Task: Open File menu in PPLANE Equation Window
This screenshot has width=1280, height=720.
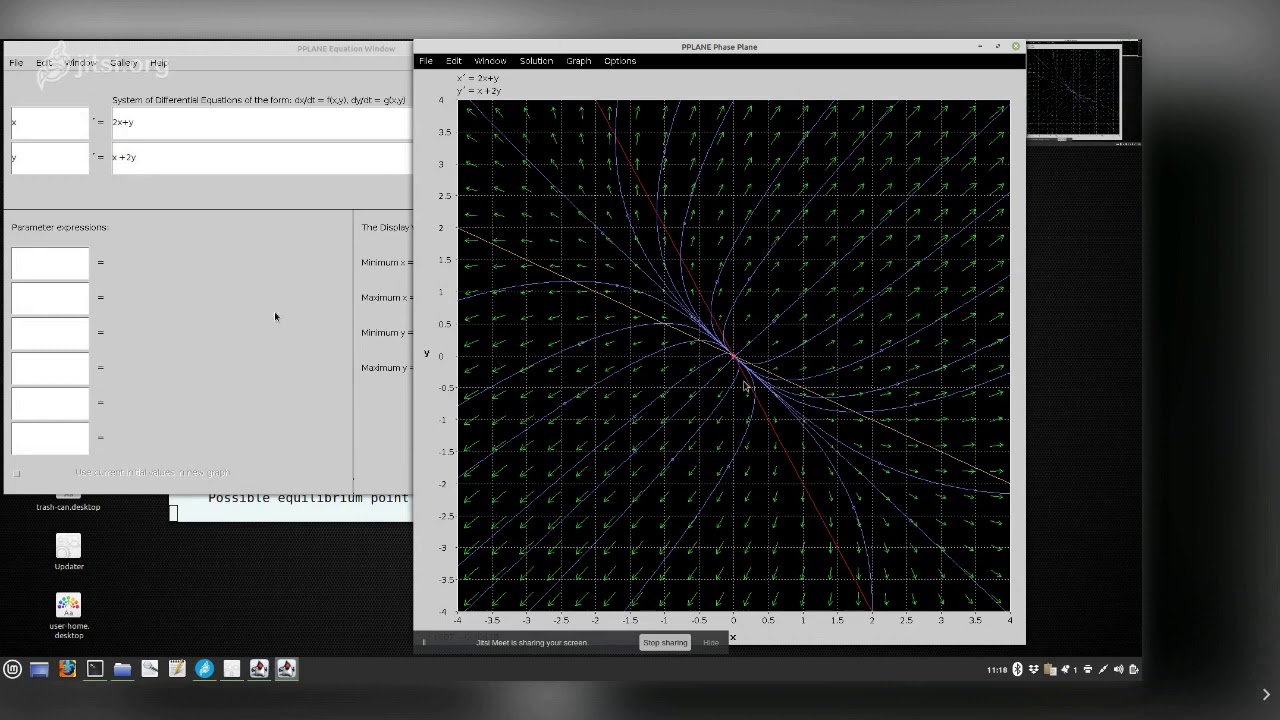Action: [x=16, y=63]
